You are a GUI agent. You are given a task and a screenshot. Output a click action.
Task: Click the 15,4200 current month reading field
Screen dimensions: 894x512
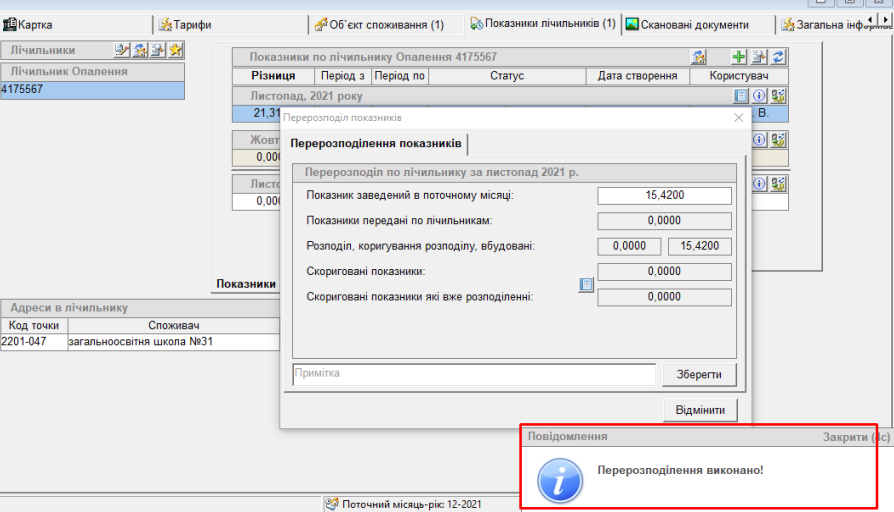664,196
